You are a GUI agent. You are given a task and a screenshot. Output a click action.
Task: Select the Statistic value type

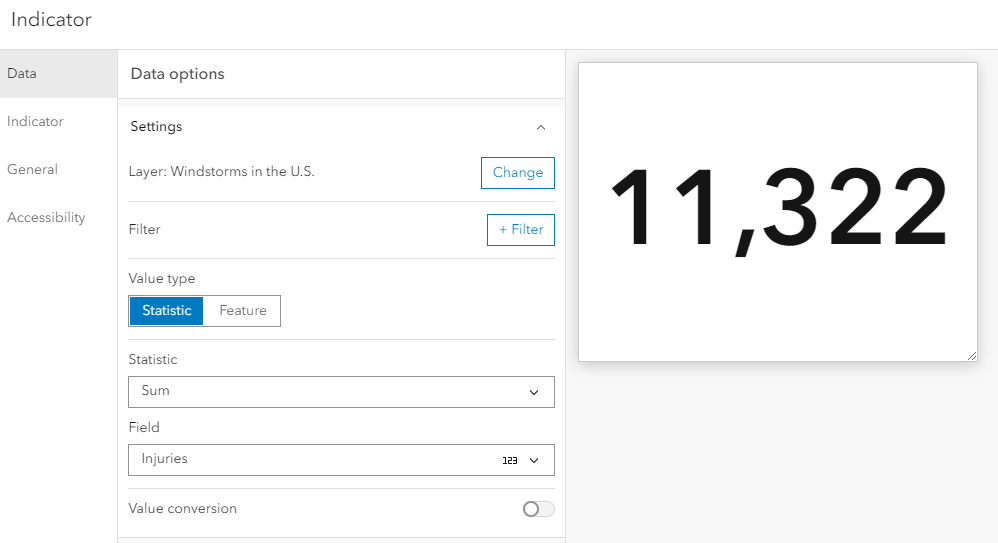166,311
